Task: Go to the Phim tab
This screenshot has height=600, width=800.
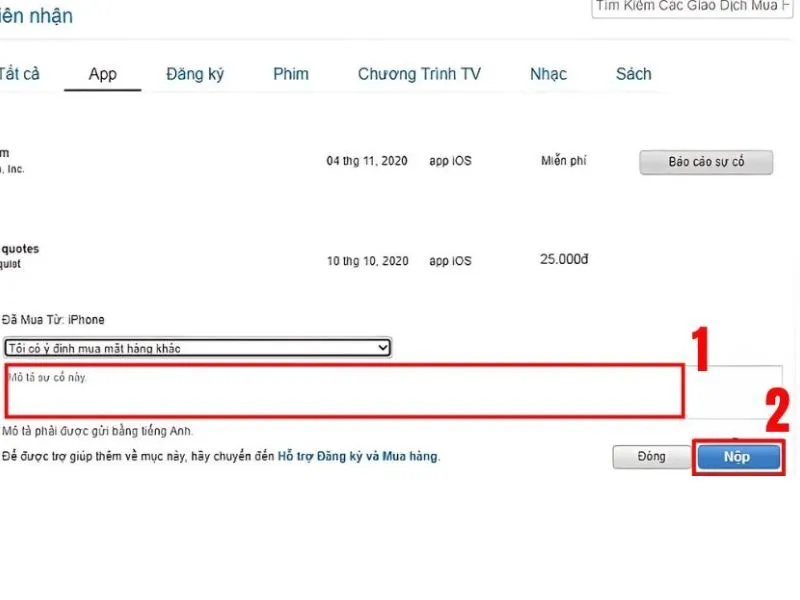Action: (291, 74)
